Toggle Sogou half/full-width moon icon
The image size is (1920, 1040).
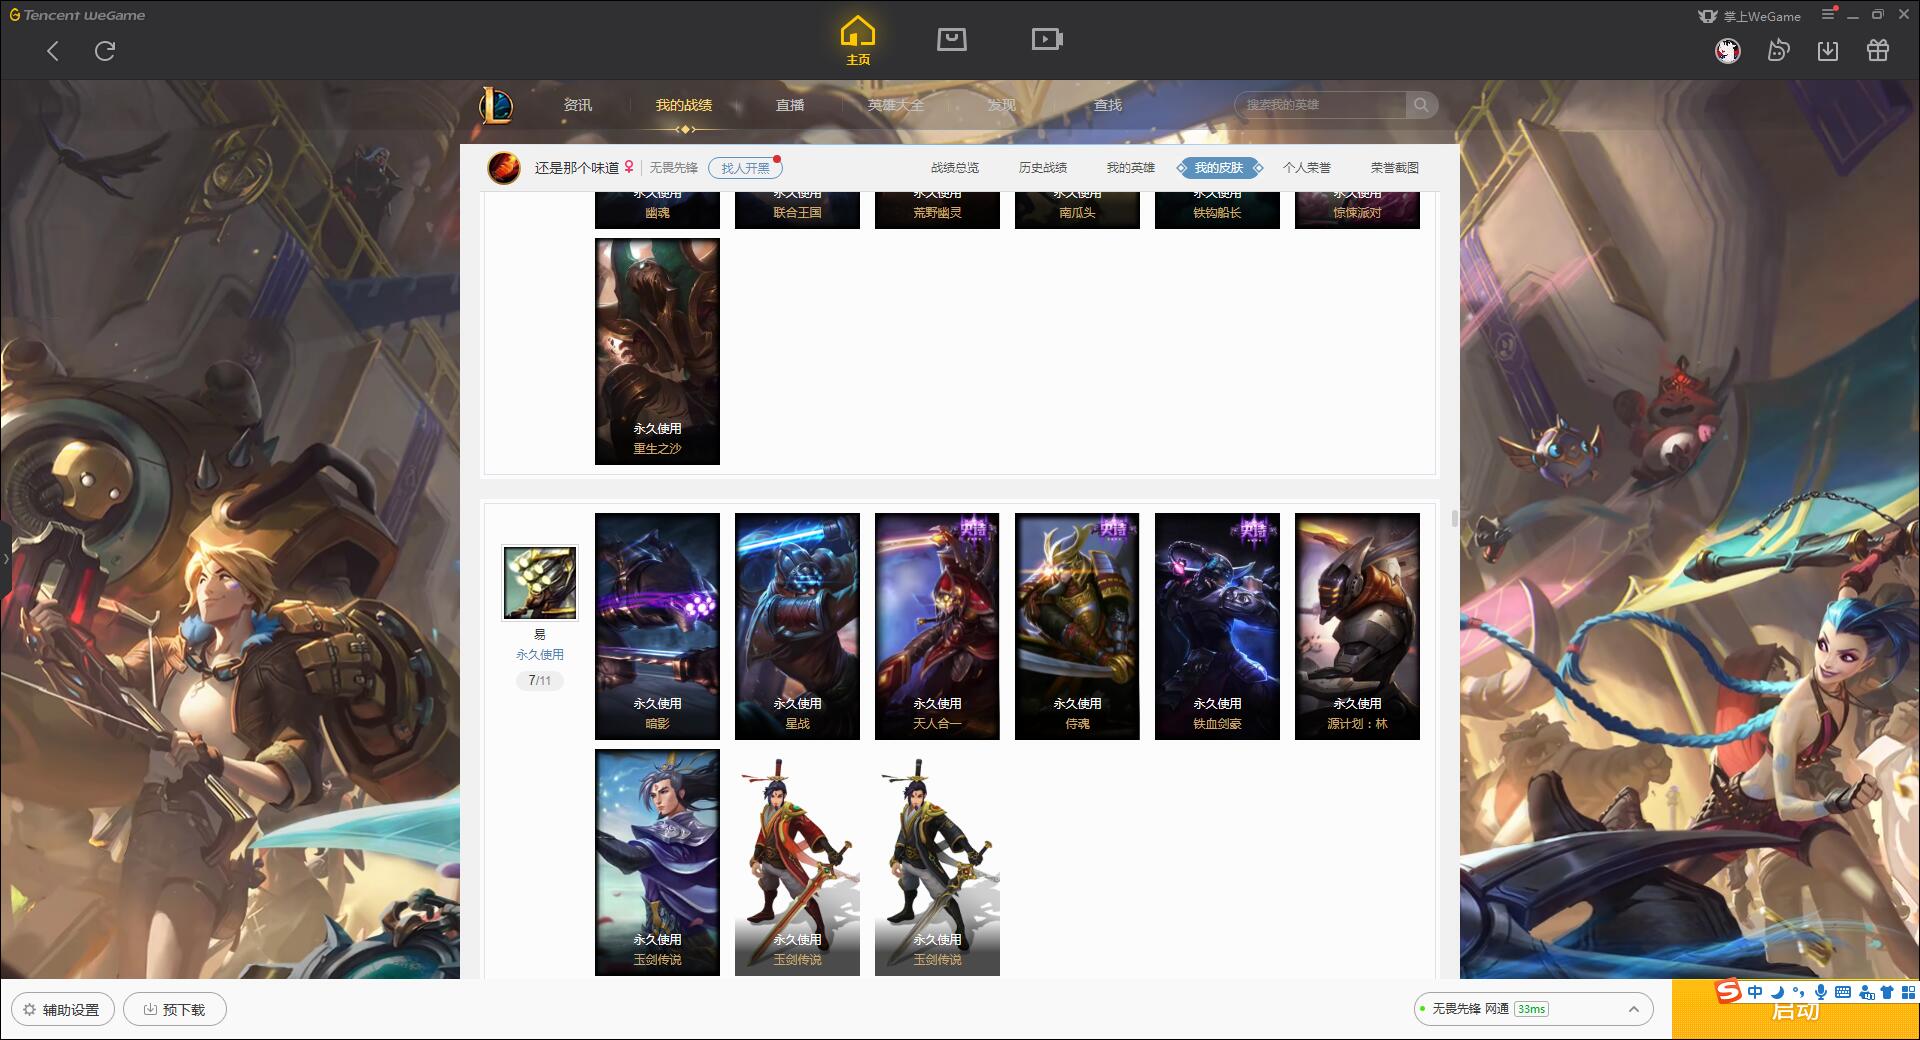pyautogui.click(x=1777, y=992)
